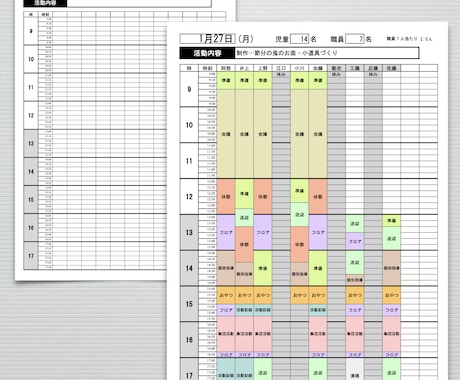Click hour 16 cell on the blank back sheet
Image resolution: width=460 pixels, height=380 pixels.
(x=31, y=228)
